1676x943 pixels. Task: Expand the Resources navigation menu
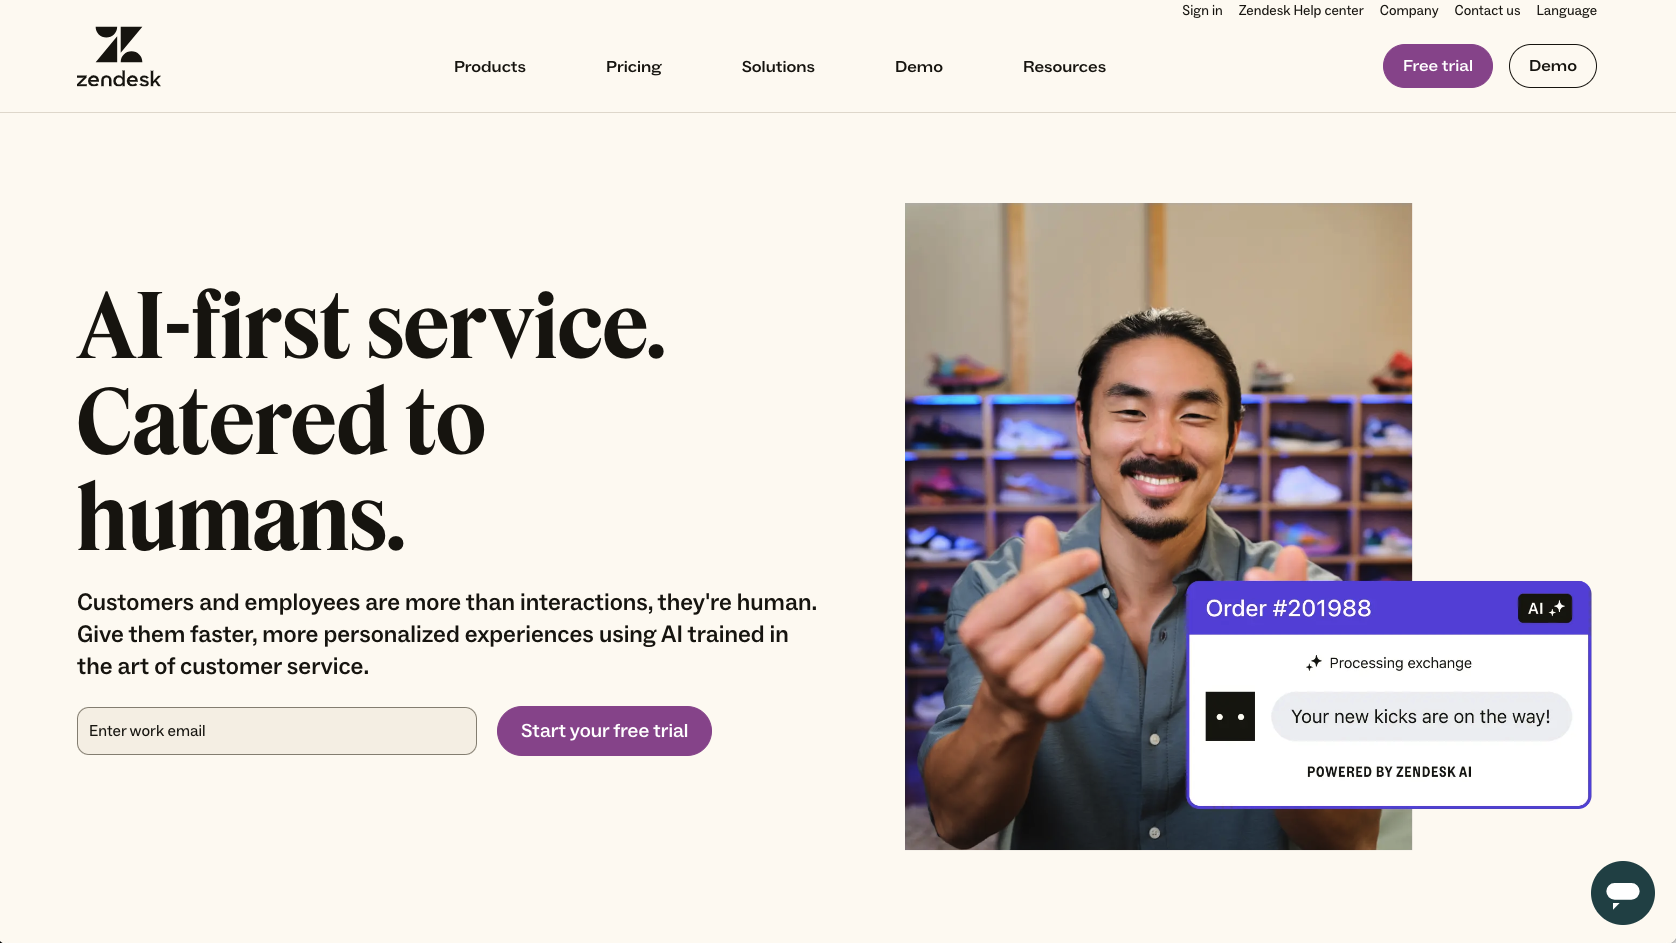click(1064, 67)
